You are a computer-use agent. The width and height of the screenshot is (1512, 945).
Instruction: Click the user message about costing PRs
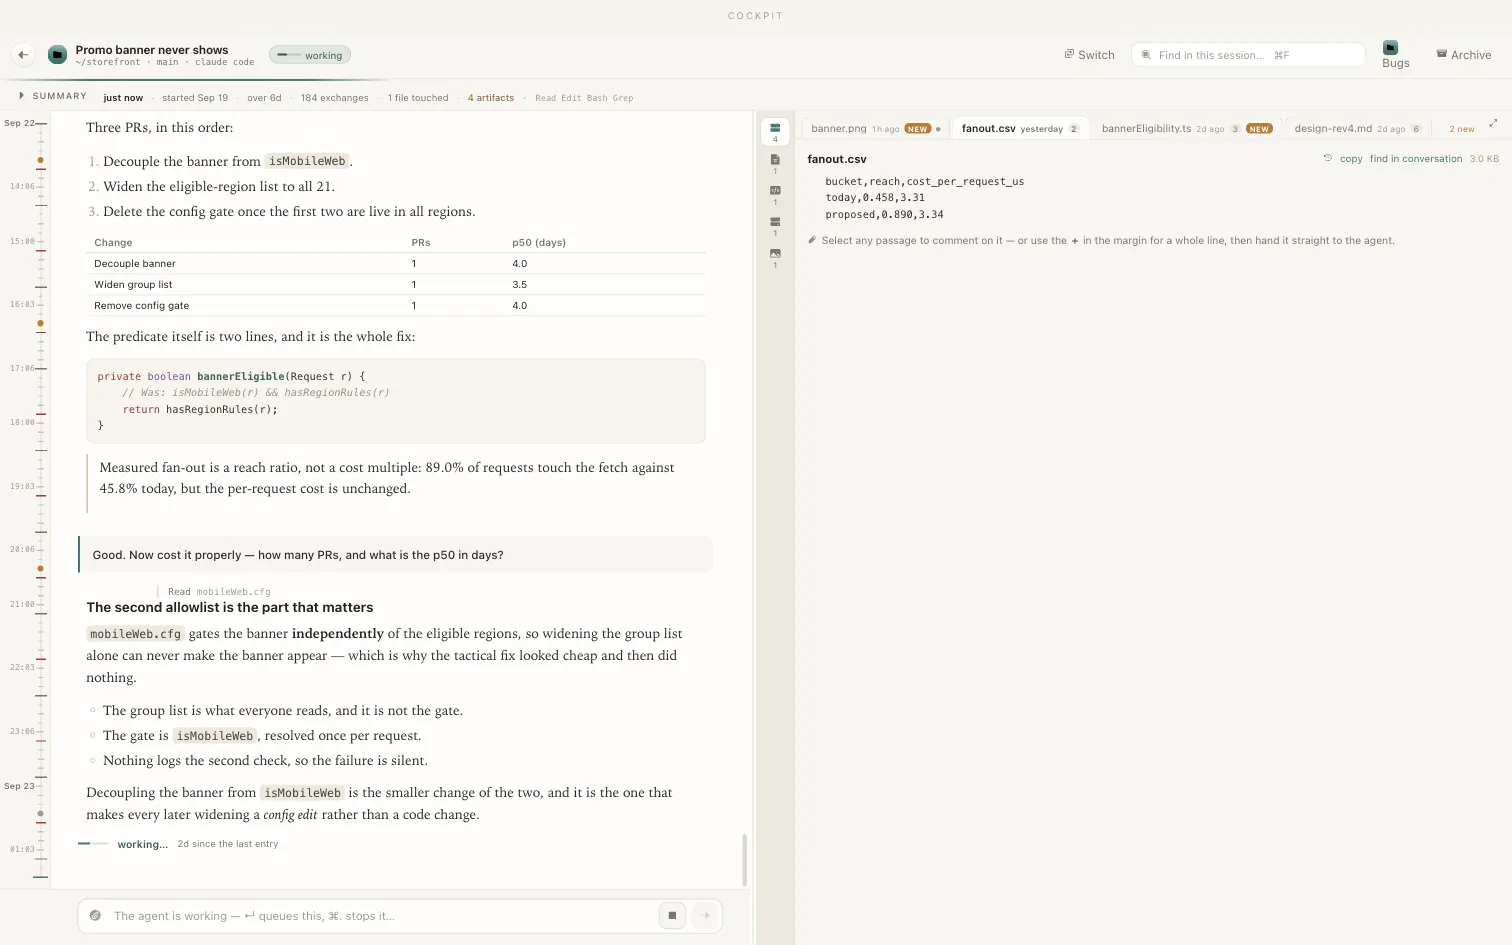(396, 555)
